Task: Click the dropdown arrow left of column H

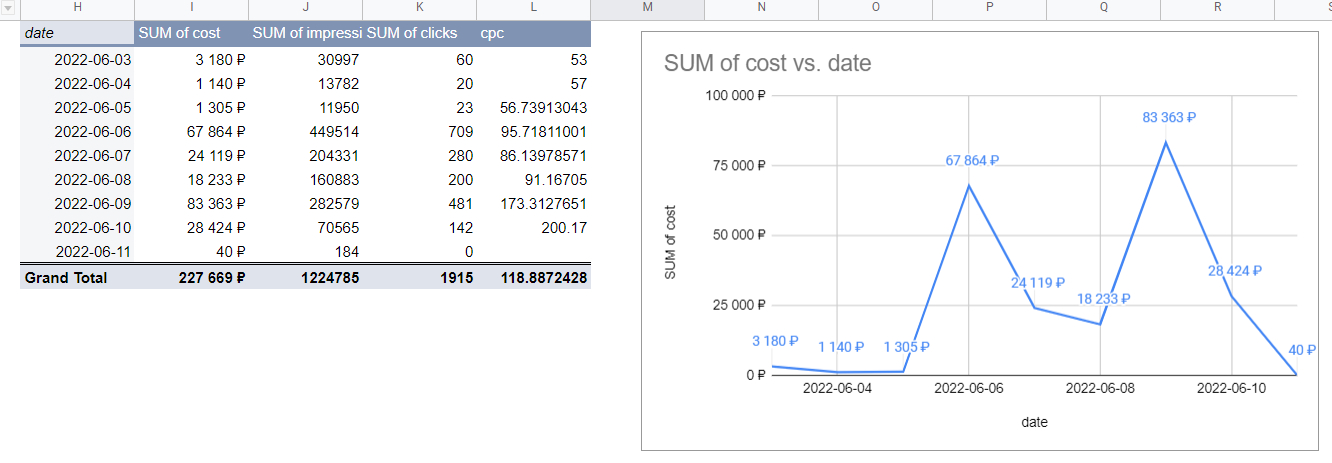Action: 9,8
